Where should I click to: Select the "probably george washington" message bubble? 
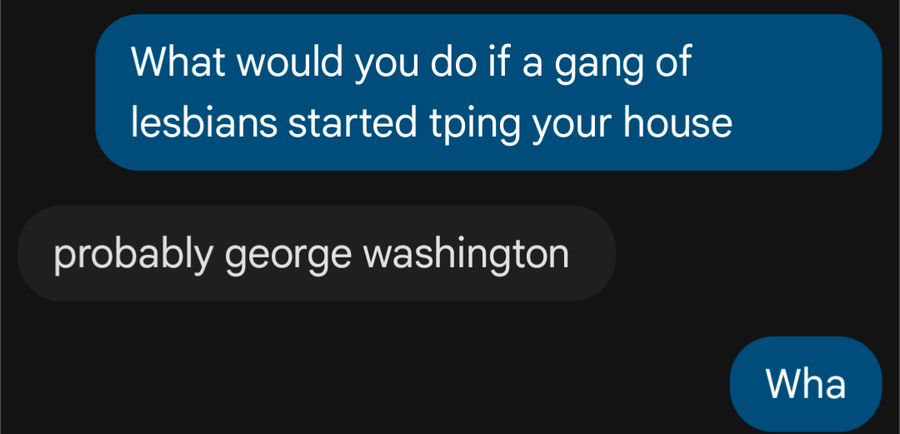pos(317,253)
